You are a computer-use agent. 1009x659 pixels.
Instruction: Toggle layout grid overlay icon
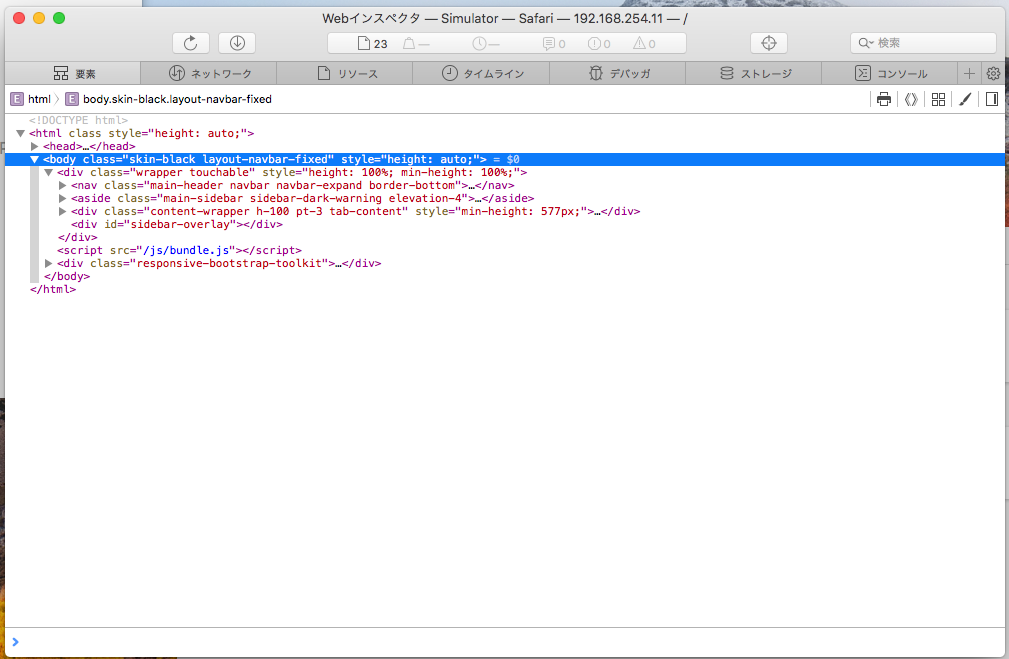[938, 99]
